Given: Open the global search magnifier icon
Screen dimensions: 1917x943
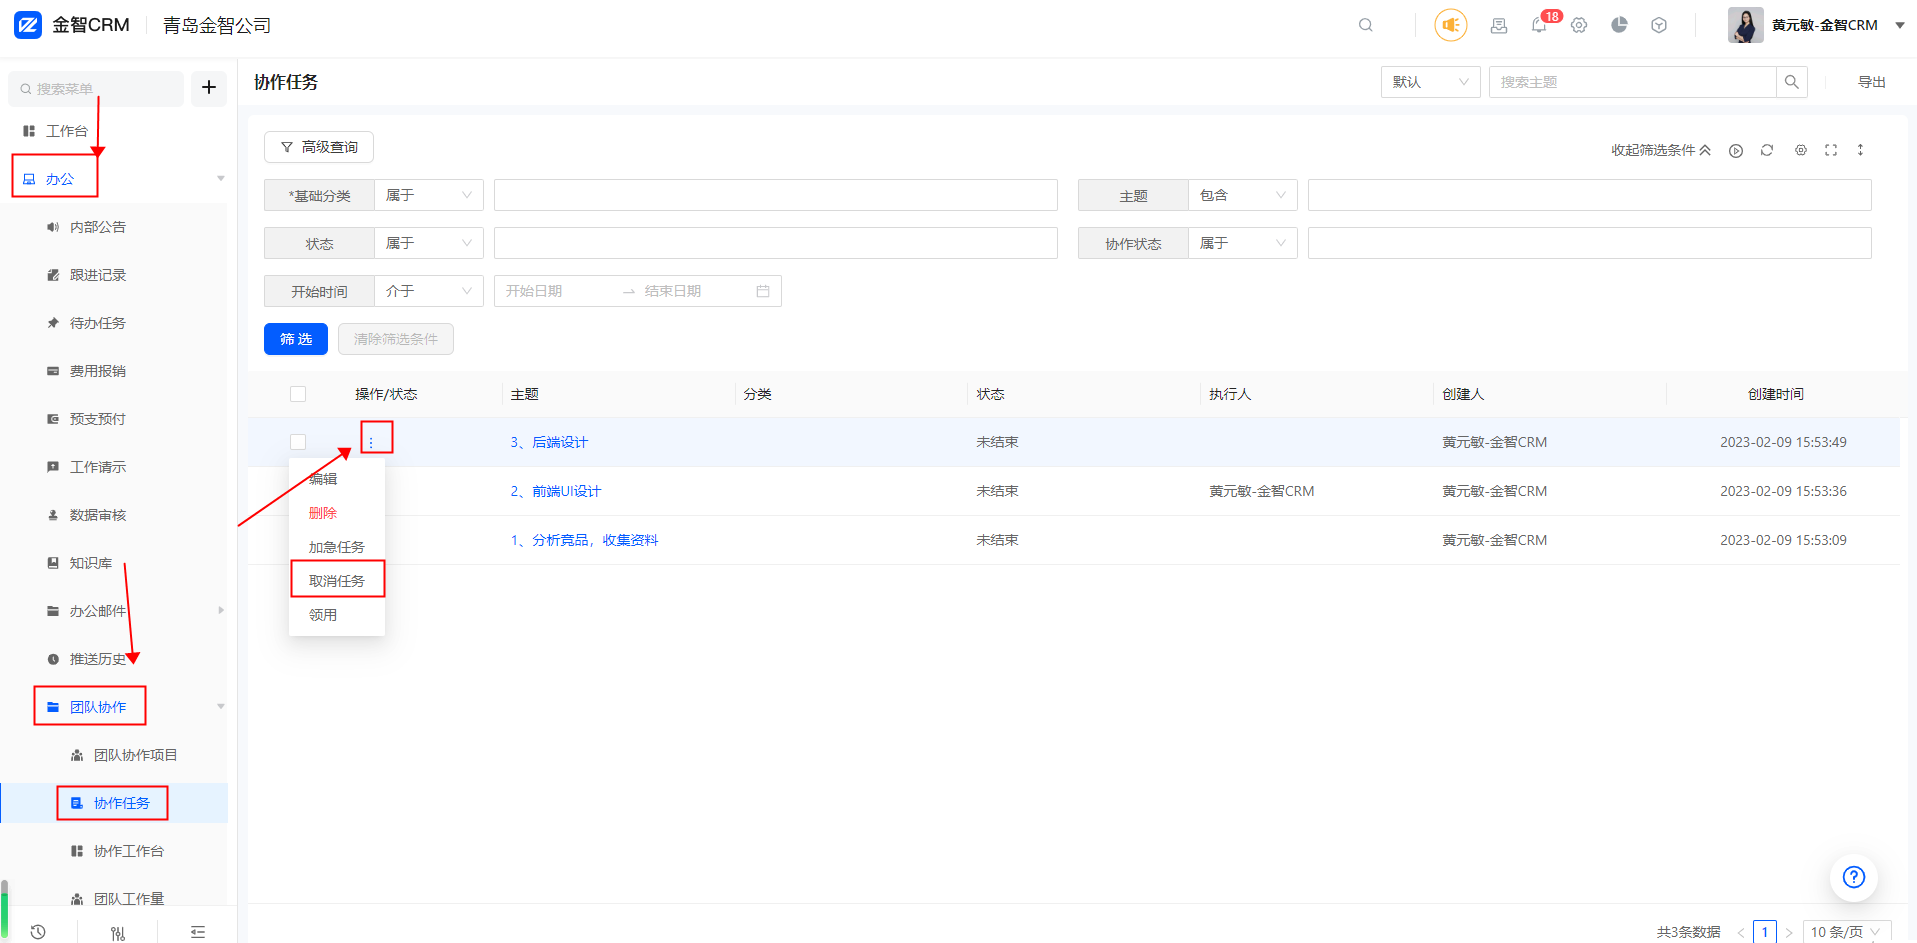Looking at the screenshot, I should pos(1365,25).
